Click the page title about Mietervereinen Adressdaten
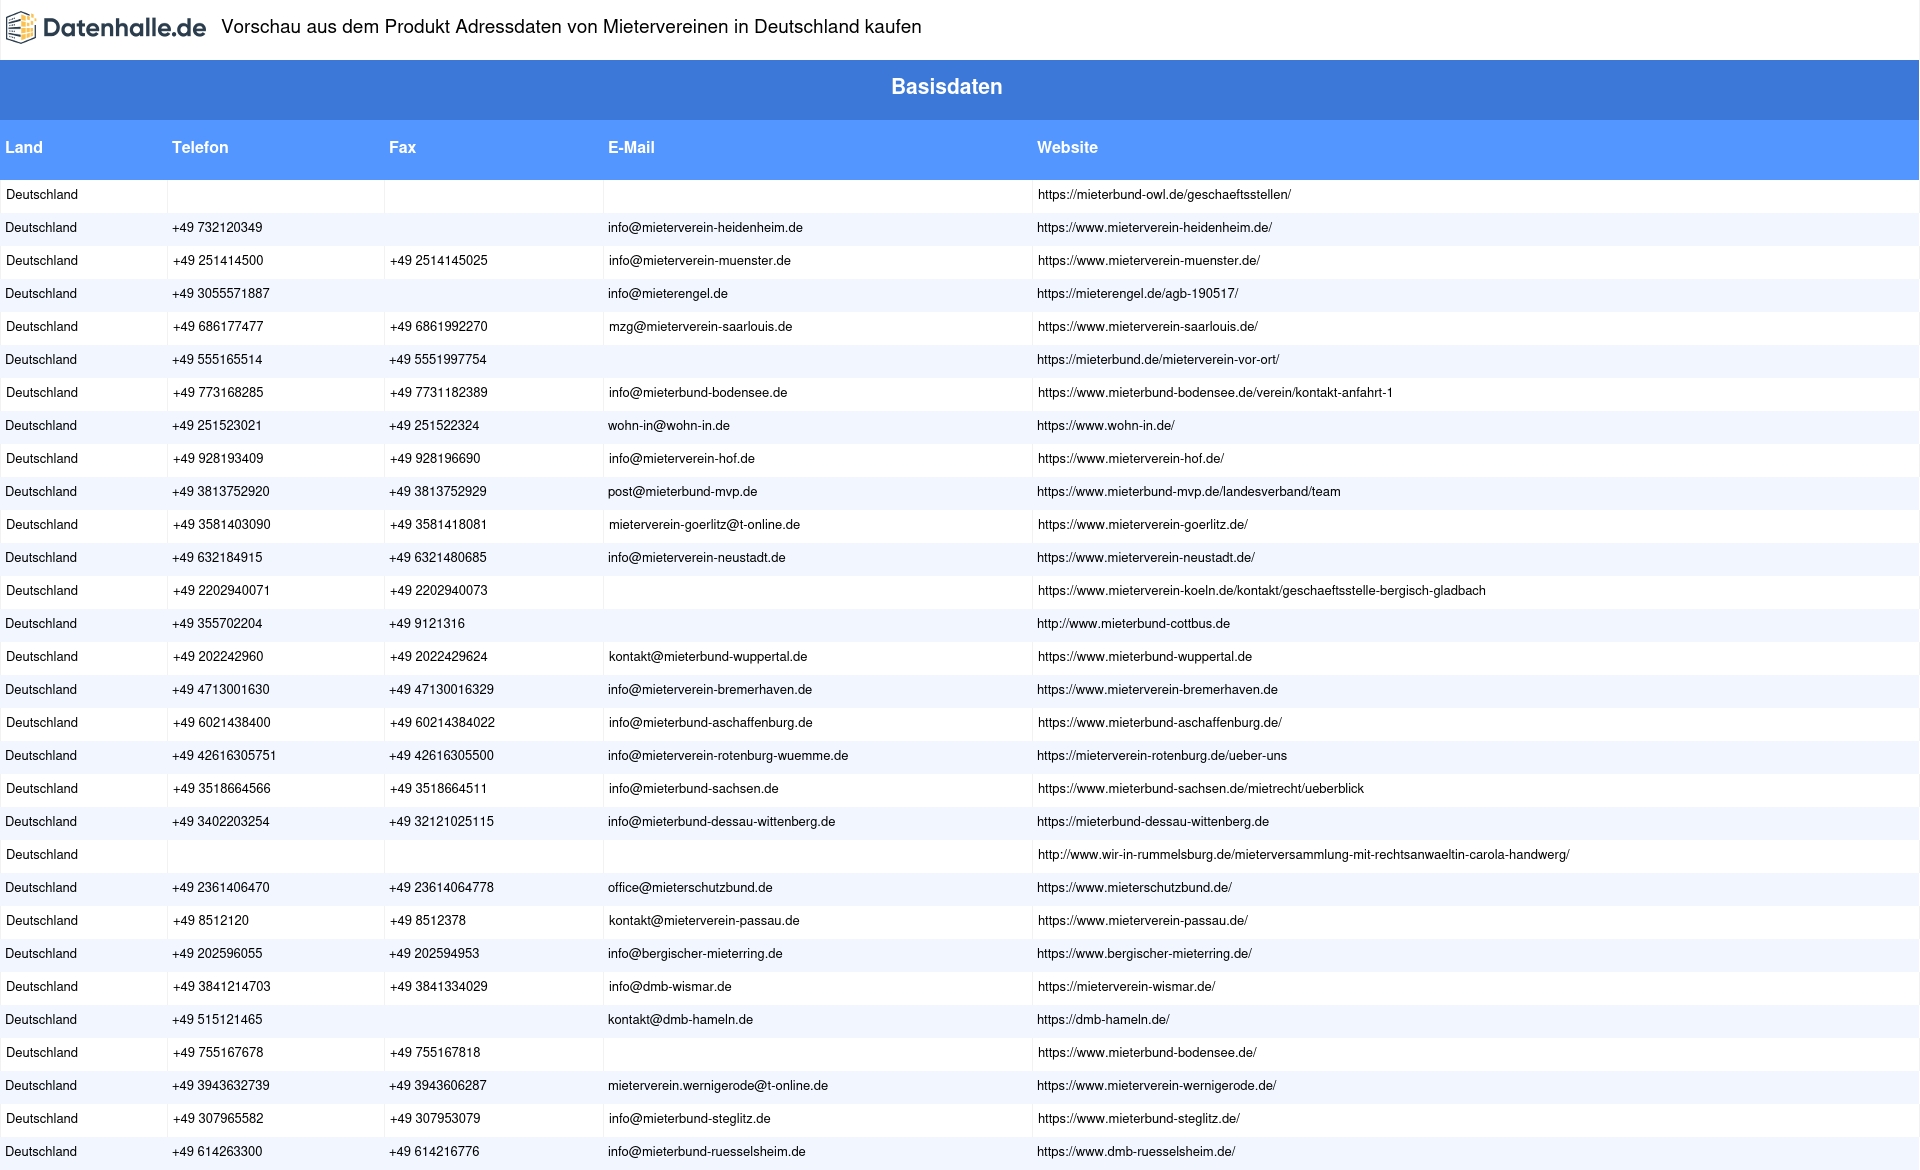The height and width of the screenshot is (1170, 1920). pyautogui.click(x=571, y=27)
